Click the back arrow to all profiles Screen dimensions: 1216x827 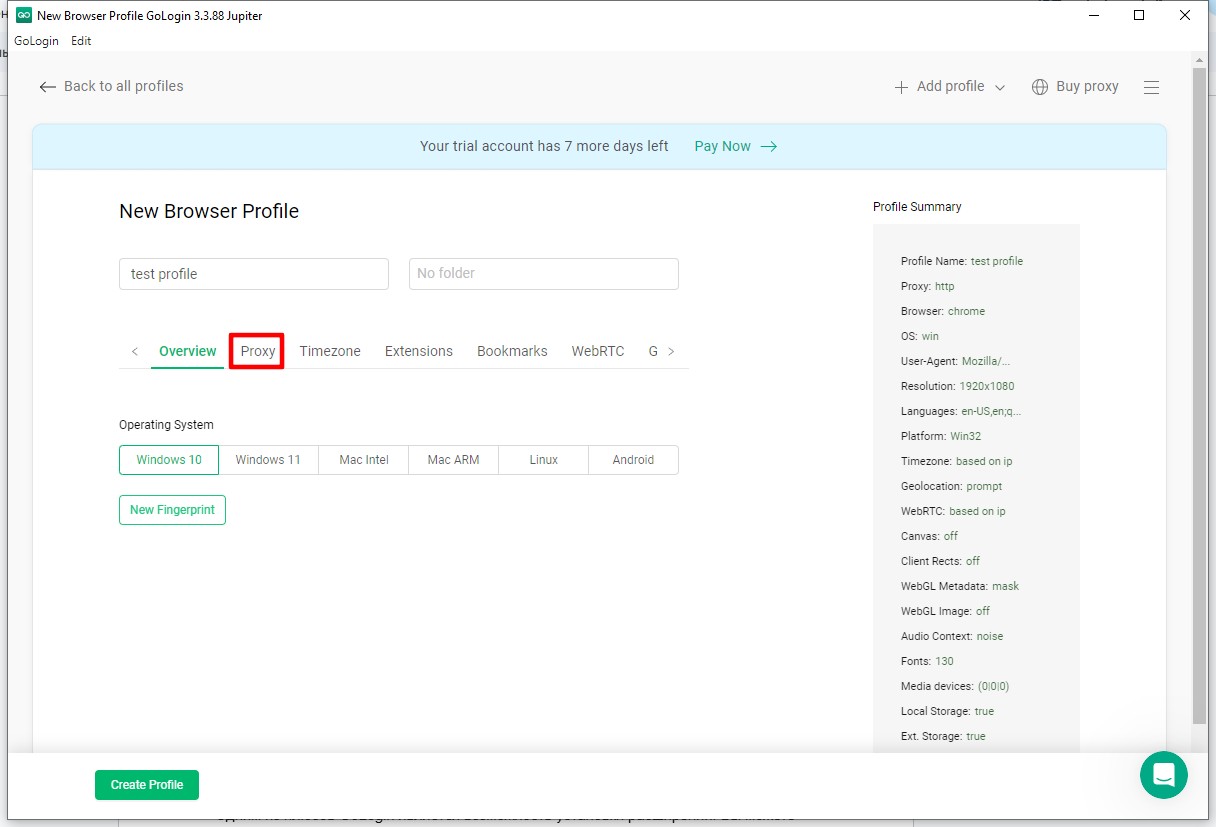coord(47,87)
